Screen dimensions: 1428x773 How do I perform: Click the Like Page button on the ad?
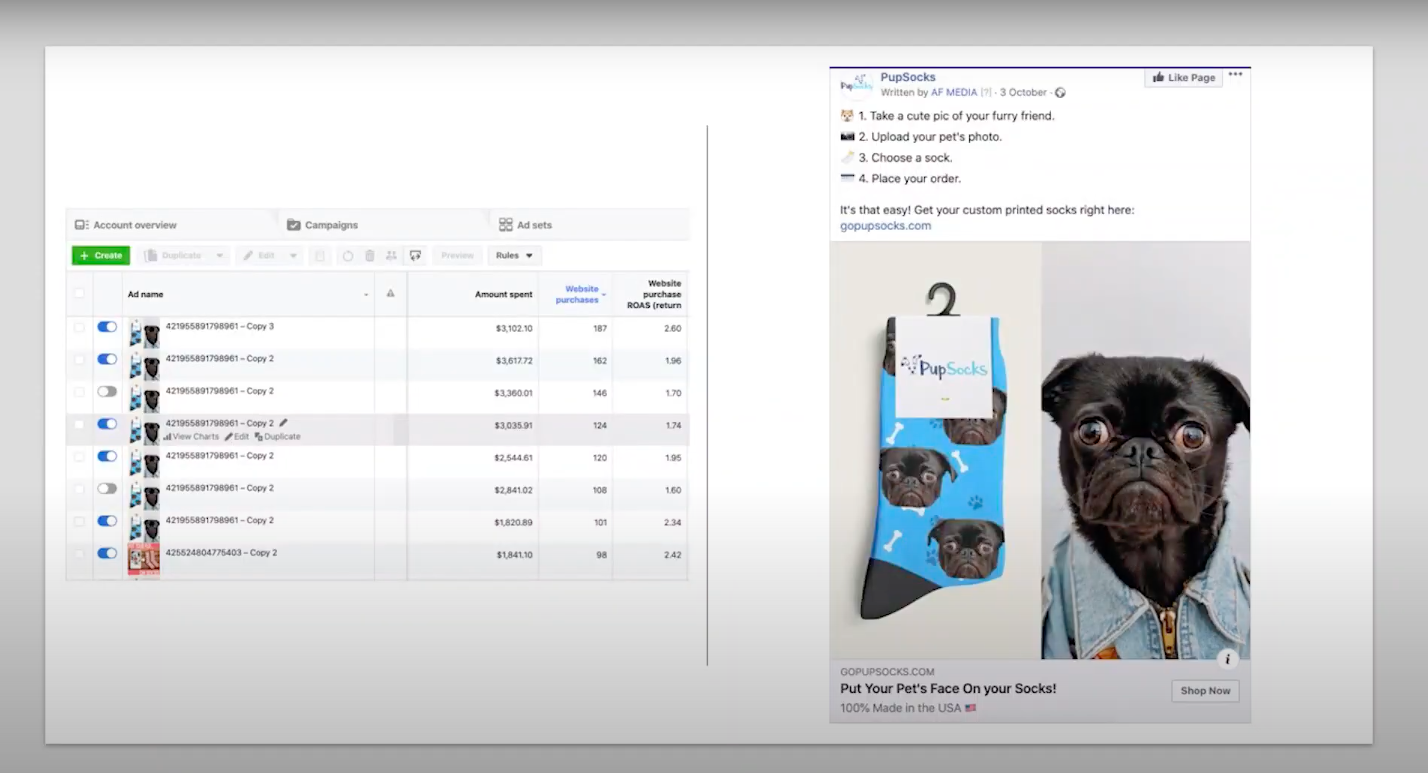[x=1184, y=77]
